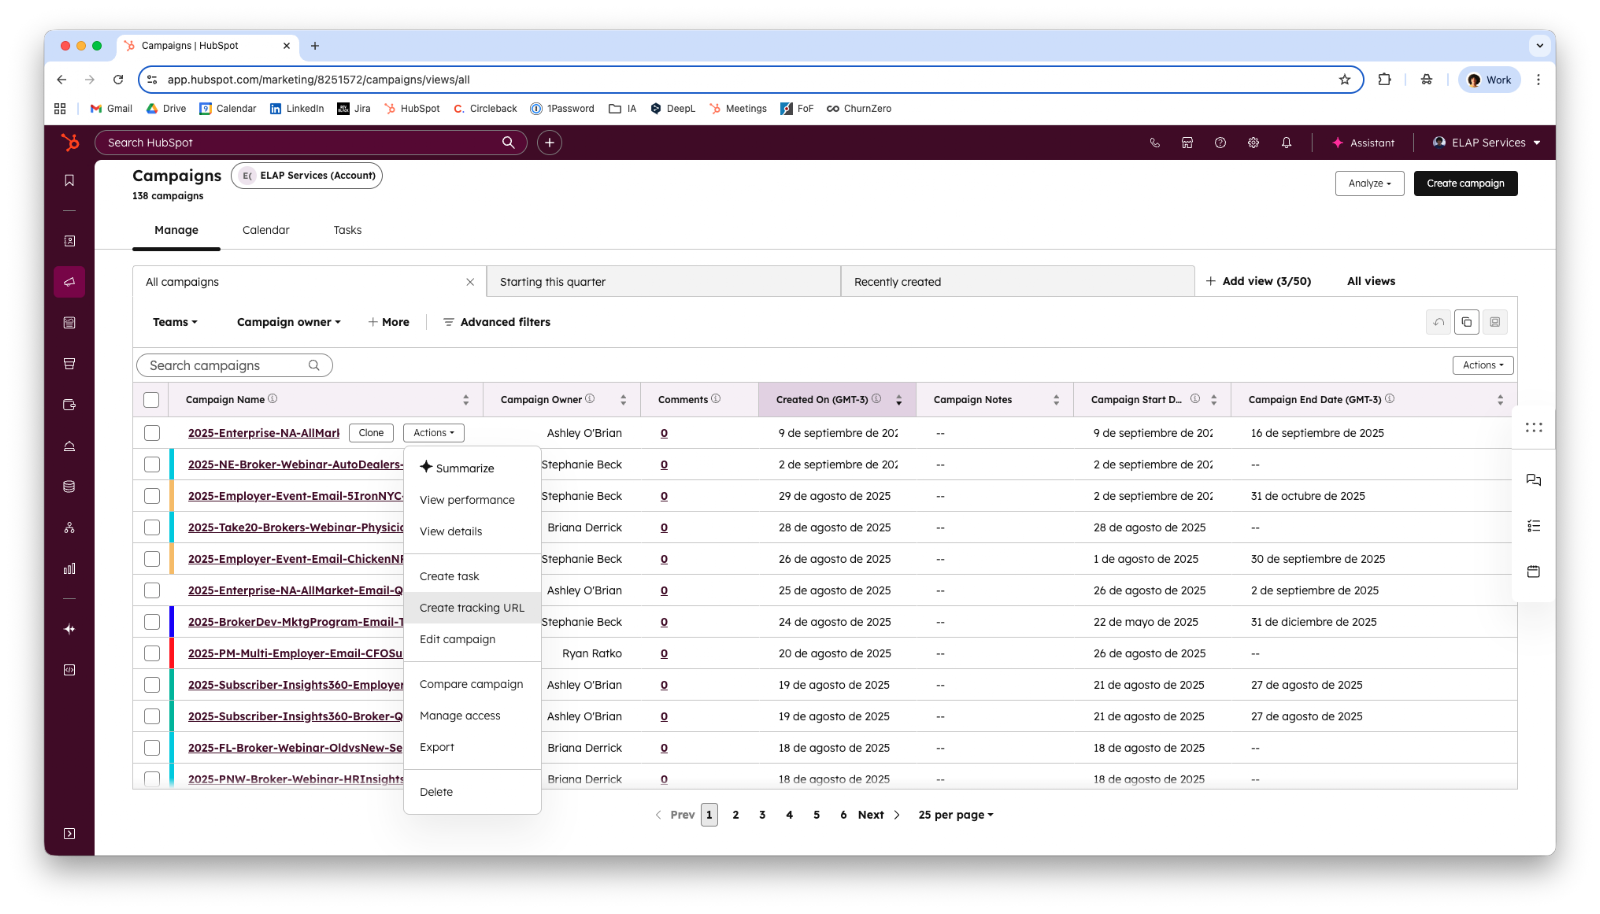1600x914 pixels.
Task: Go to the Next page
Action: [x=878, y=815]
